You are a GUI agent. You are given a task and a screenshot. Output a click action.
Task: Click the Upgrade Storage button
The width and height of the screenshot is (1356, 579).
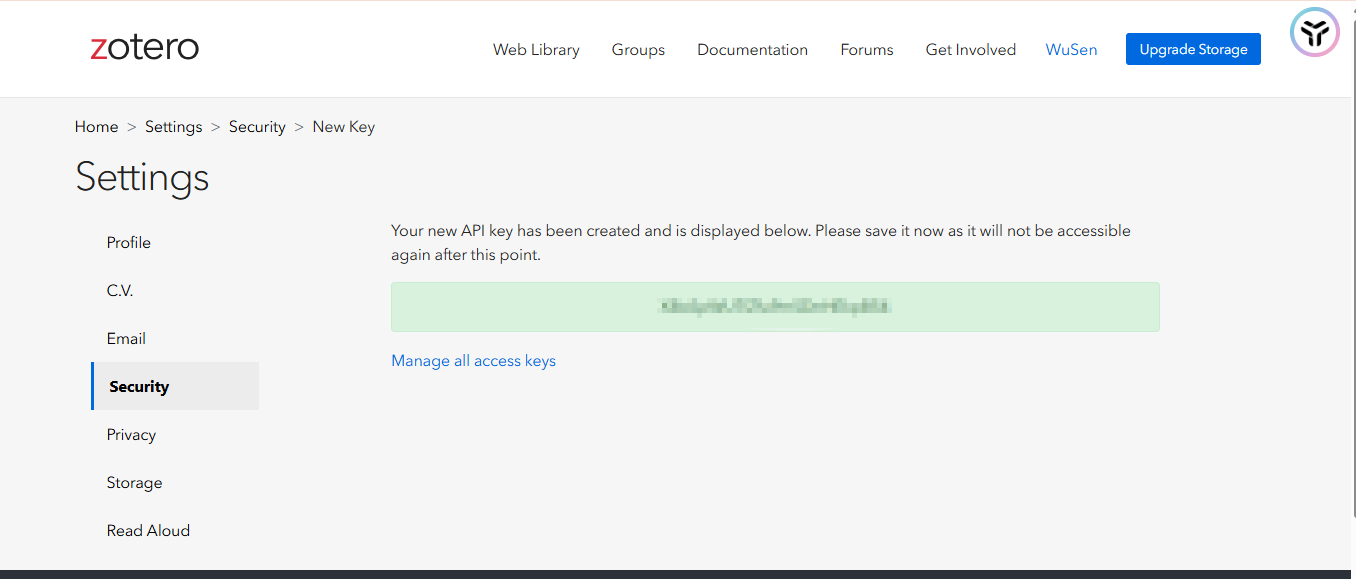[1193, 49]
